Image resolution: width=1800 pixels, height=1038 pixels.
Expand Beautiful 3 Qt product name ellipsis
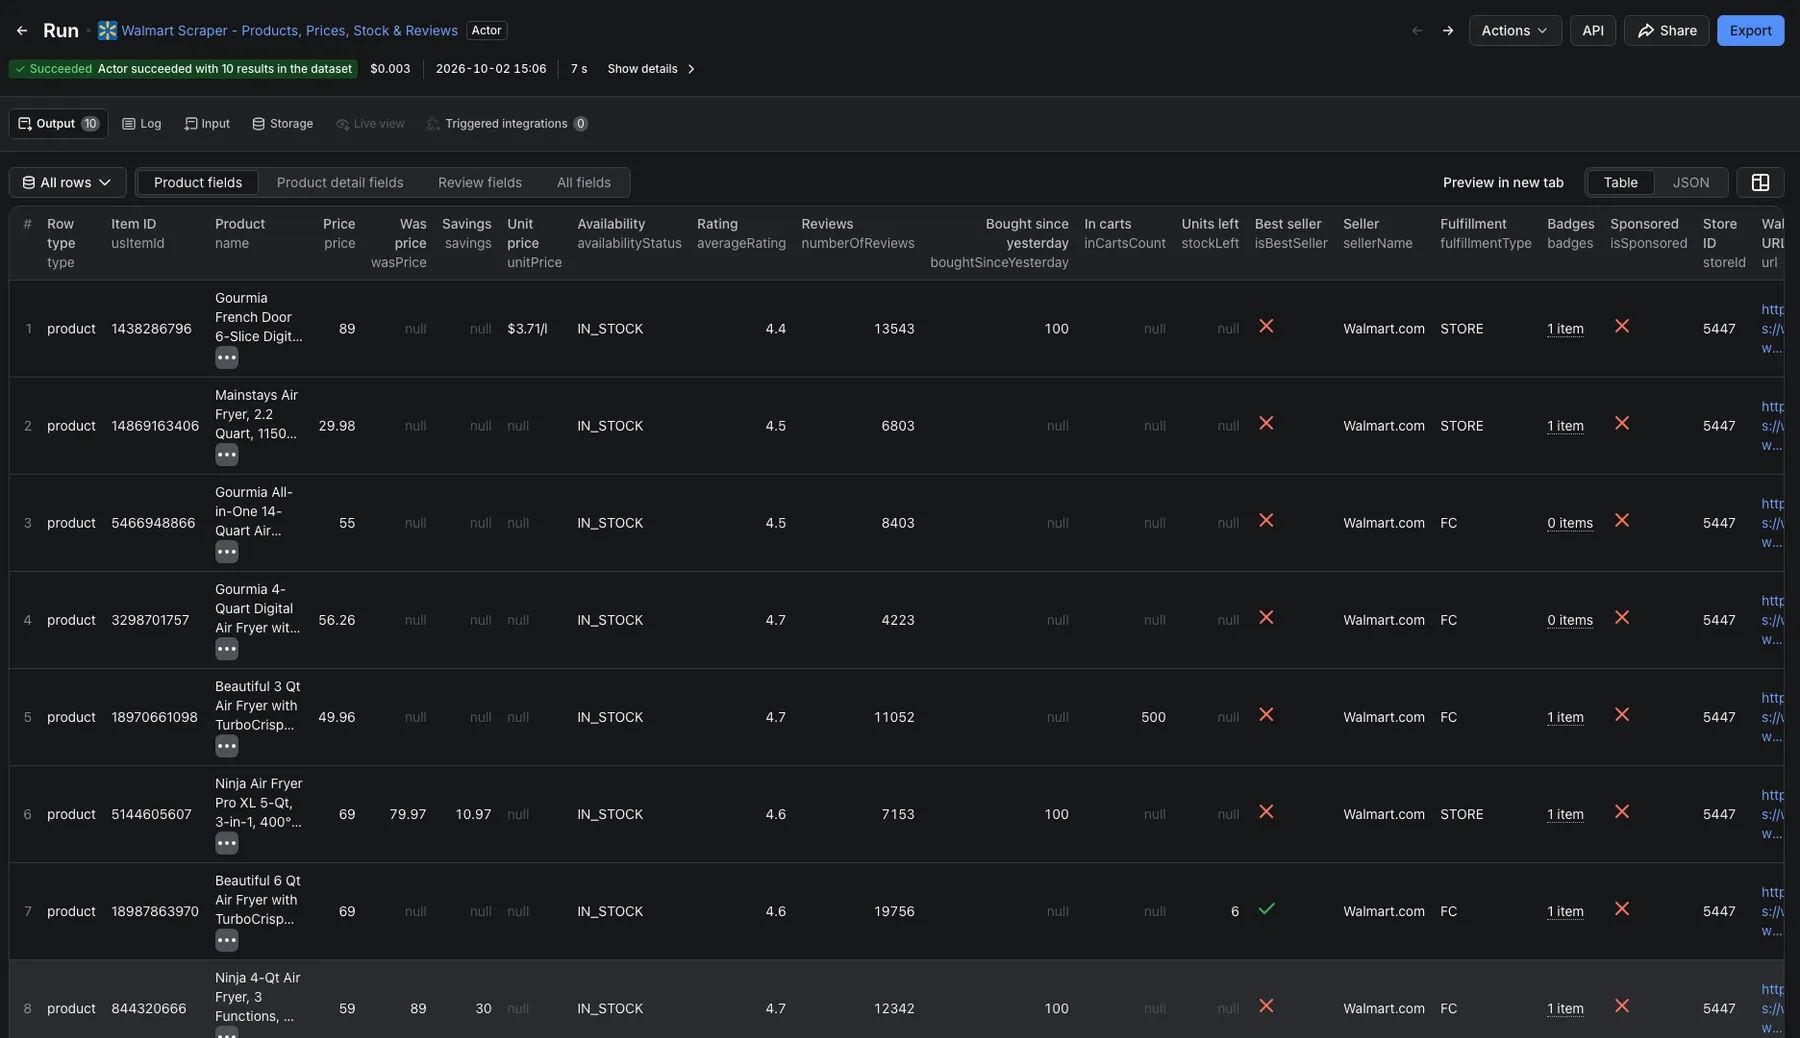(227, 746)
